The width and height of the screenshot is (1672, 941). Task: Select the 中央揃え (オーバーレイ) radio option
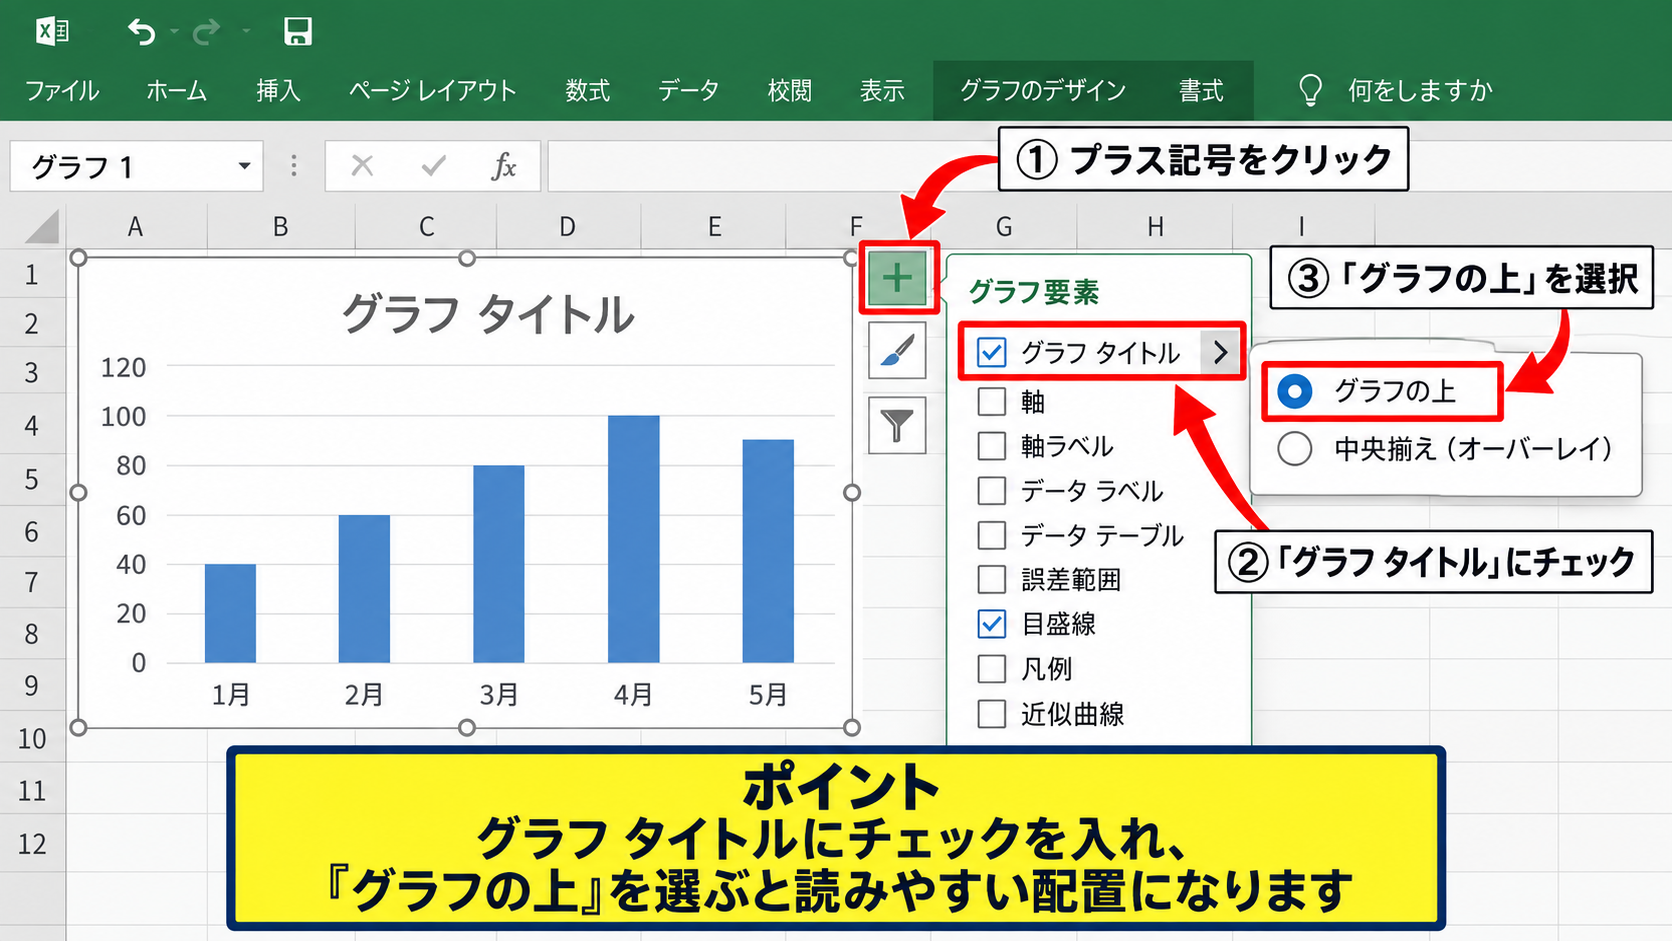(x=1295, y=448)
